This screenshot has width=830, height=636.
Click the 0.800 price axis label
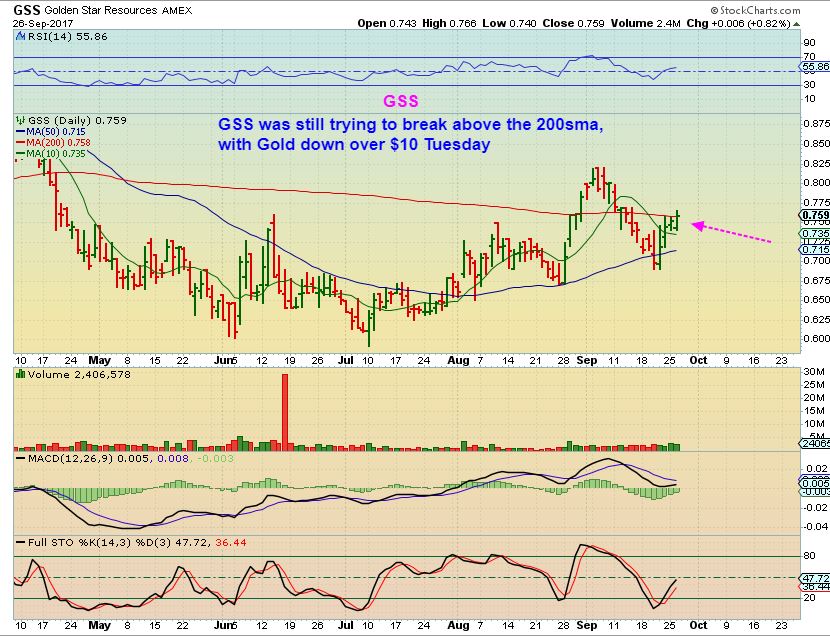tap(816, 182)
